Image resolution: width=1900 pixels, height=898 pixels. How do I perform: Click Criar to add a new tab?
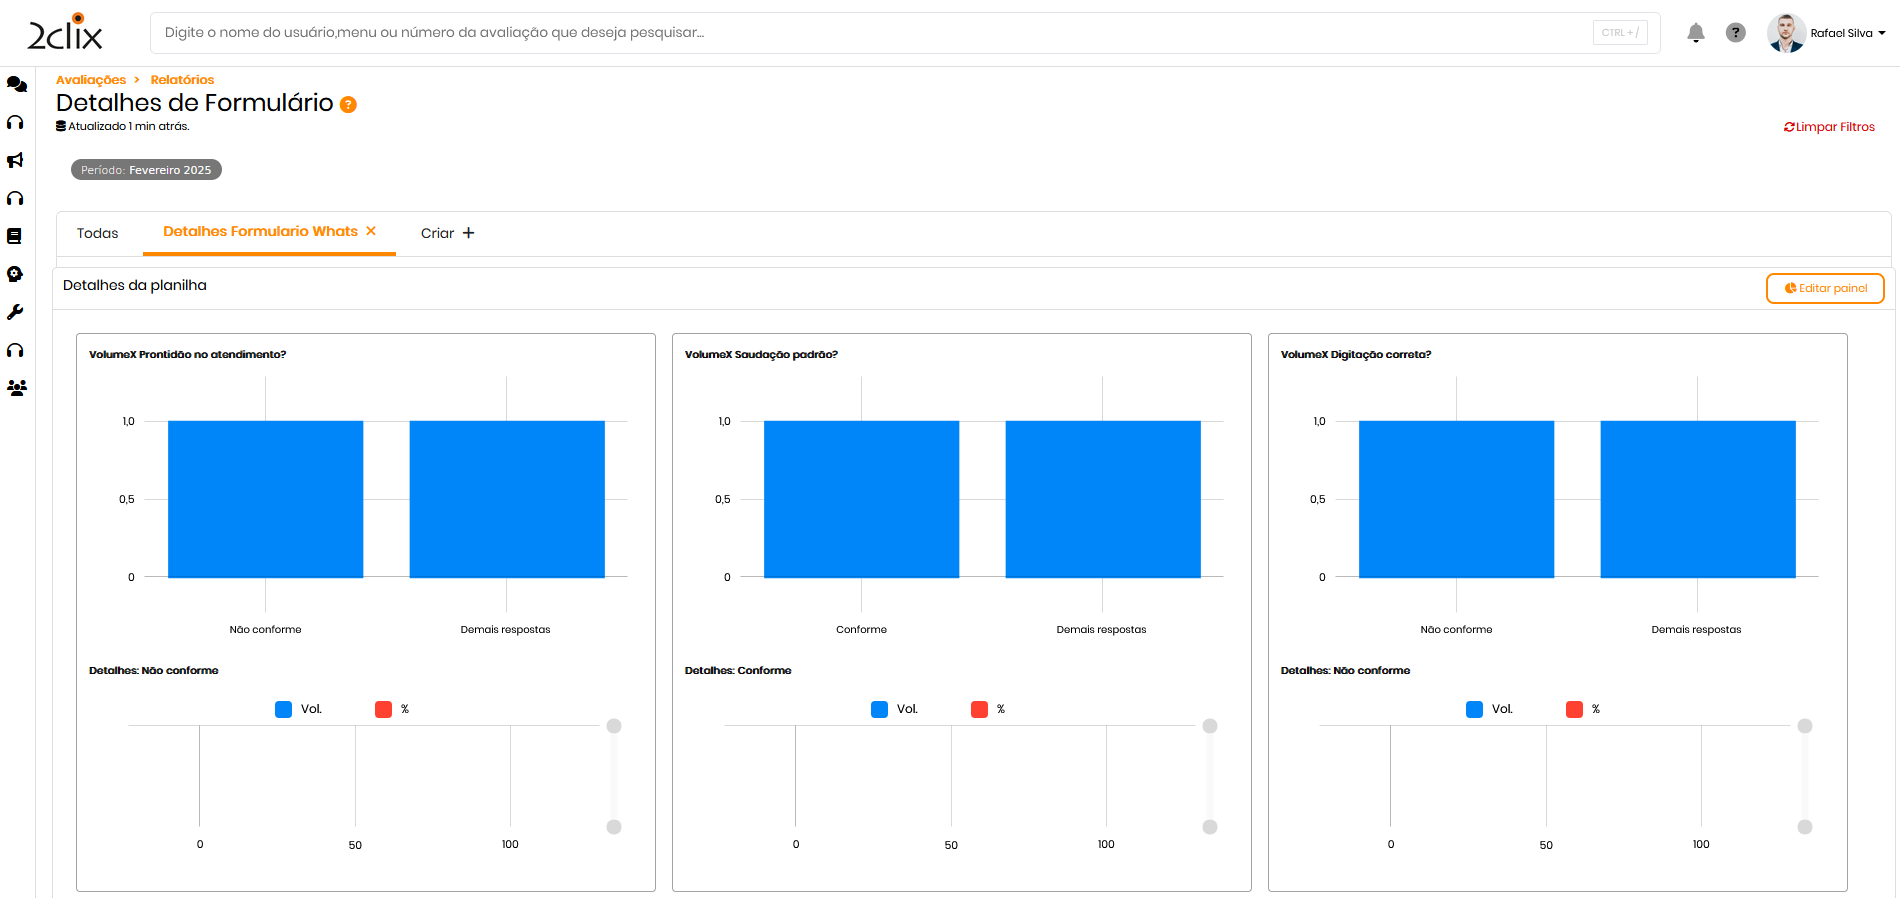click(x=447, y=233)
